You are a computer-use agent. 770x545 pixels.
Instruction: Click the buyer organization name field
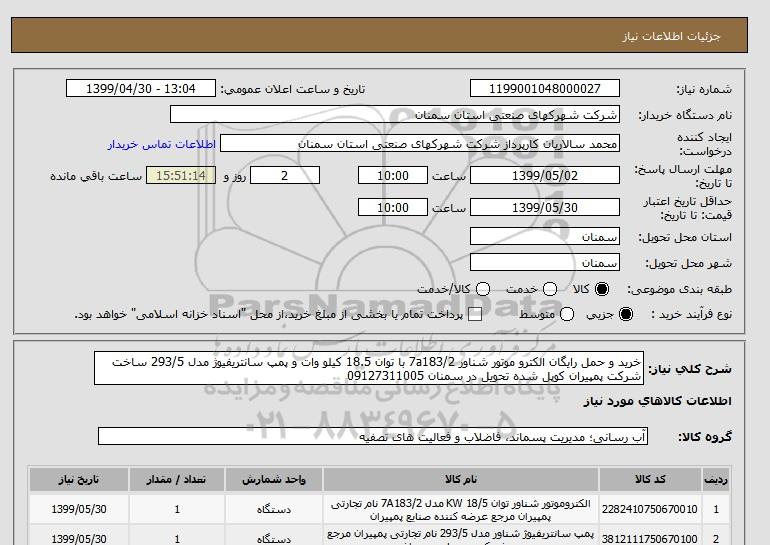tap(395, 114)
